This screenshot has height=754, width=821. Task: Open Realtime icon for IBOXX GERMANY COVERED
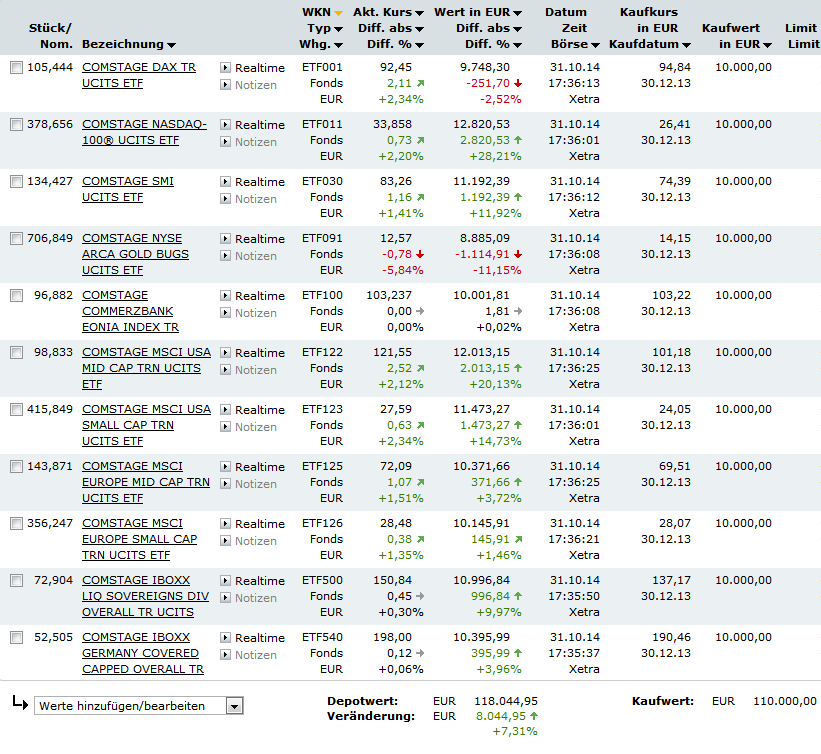tap(225, 638)
